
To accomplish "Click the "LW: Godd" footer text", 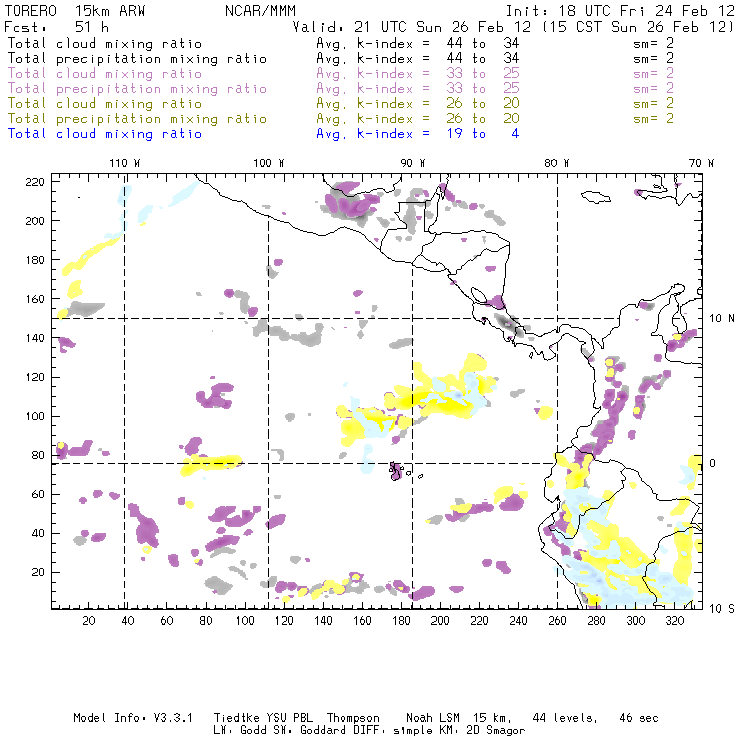I will coord(240,731).
